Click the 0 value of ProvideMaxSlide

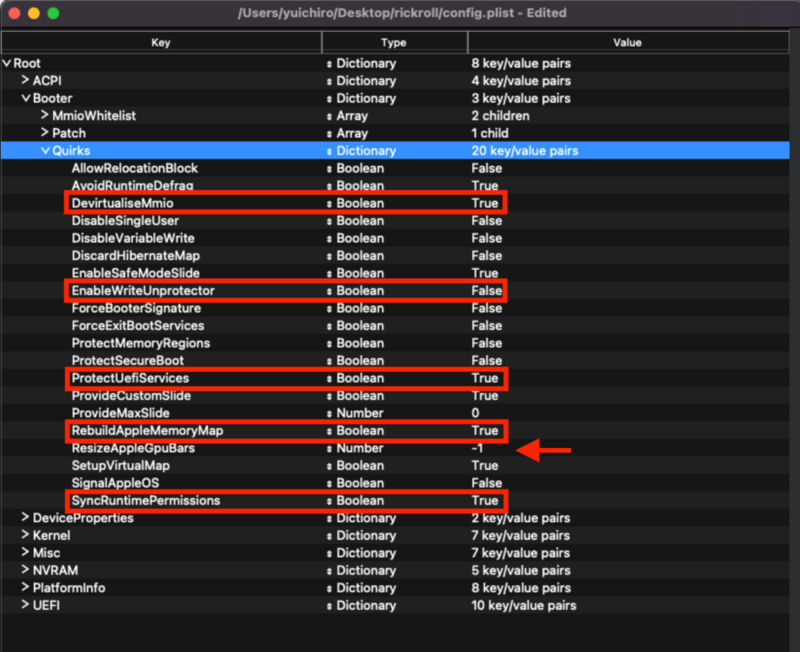click(476, 413)
